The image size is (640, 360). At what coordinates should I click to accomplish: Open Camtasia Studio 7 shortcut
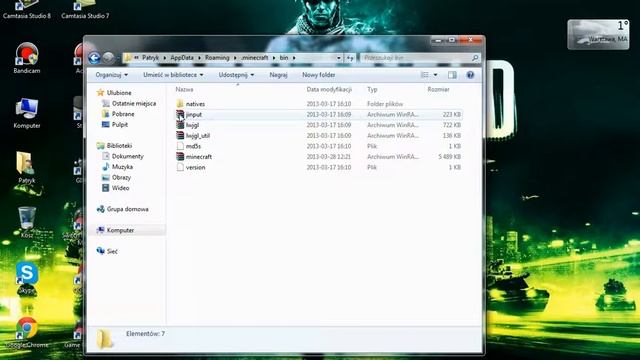pyautogui.click(x=85, y=10)
